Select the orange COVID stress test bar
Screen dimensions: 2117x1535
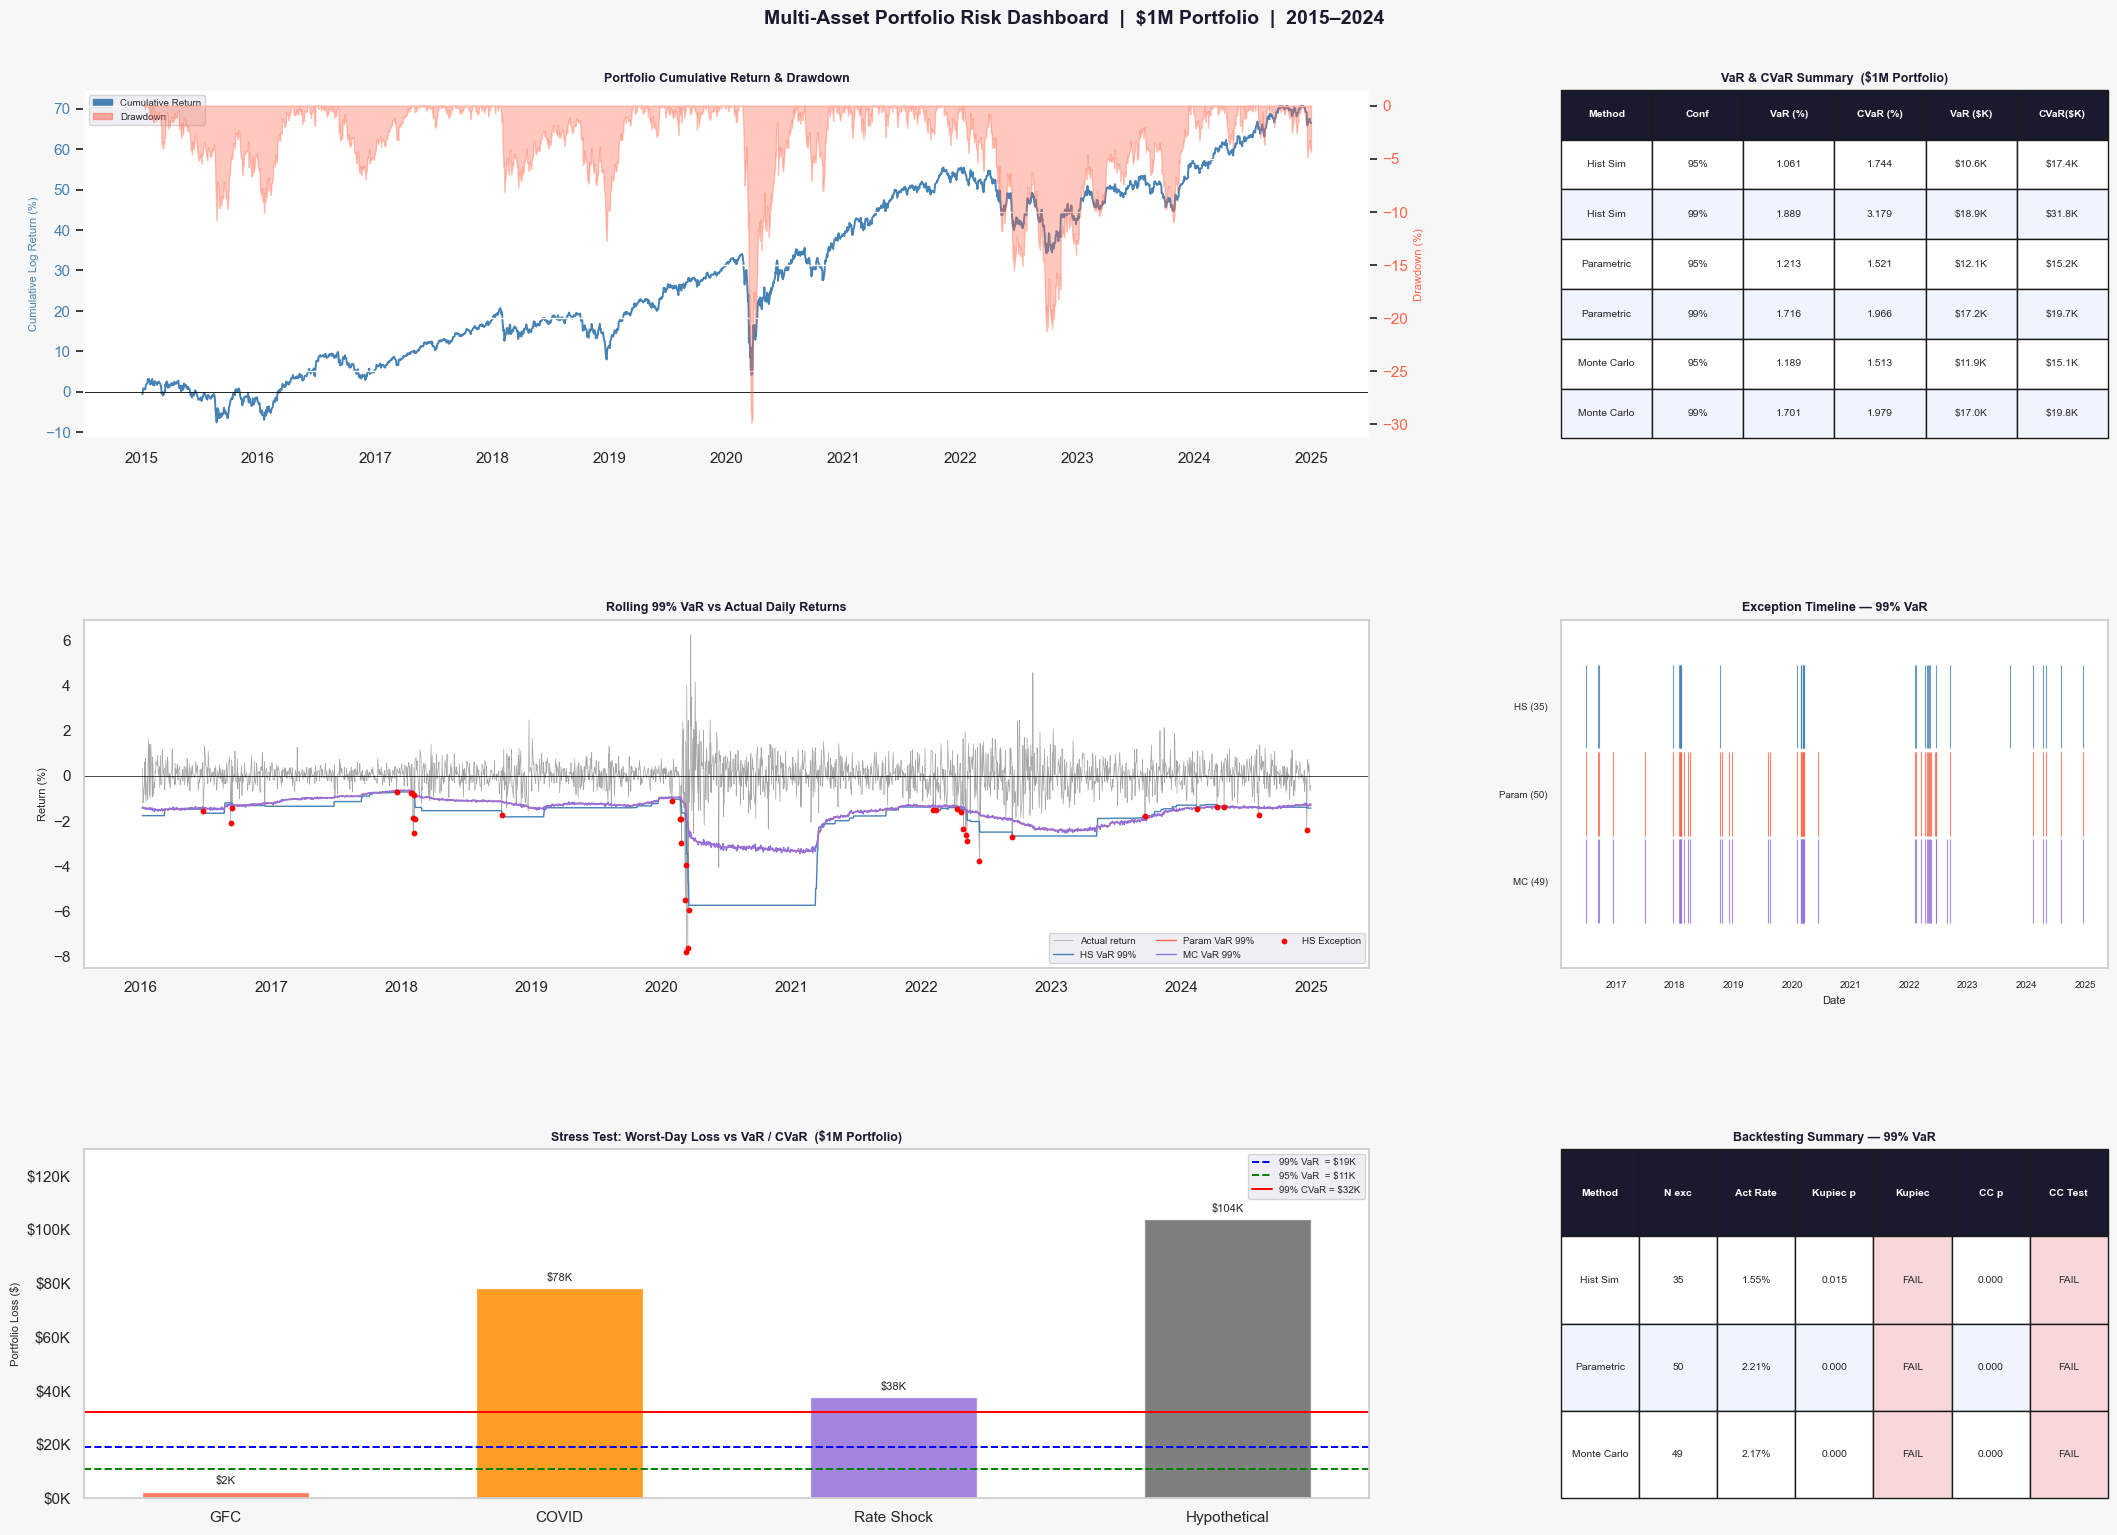(559, 1390)
